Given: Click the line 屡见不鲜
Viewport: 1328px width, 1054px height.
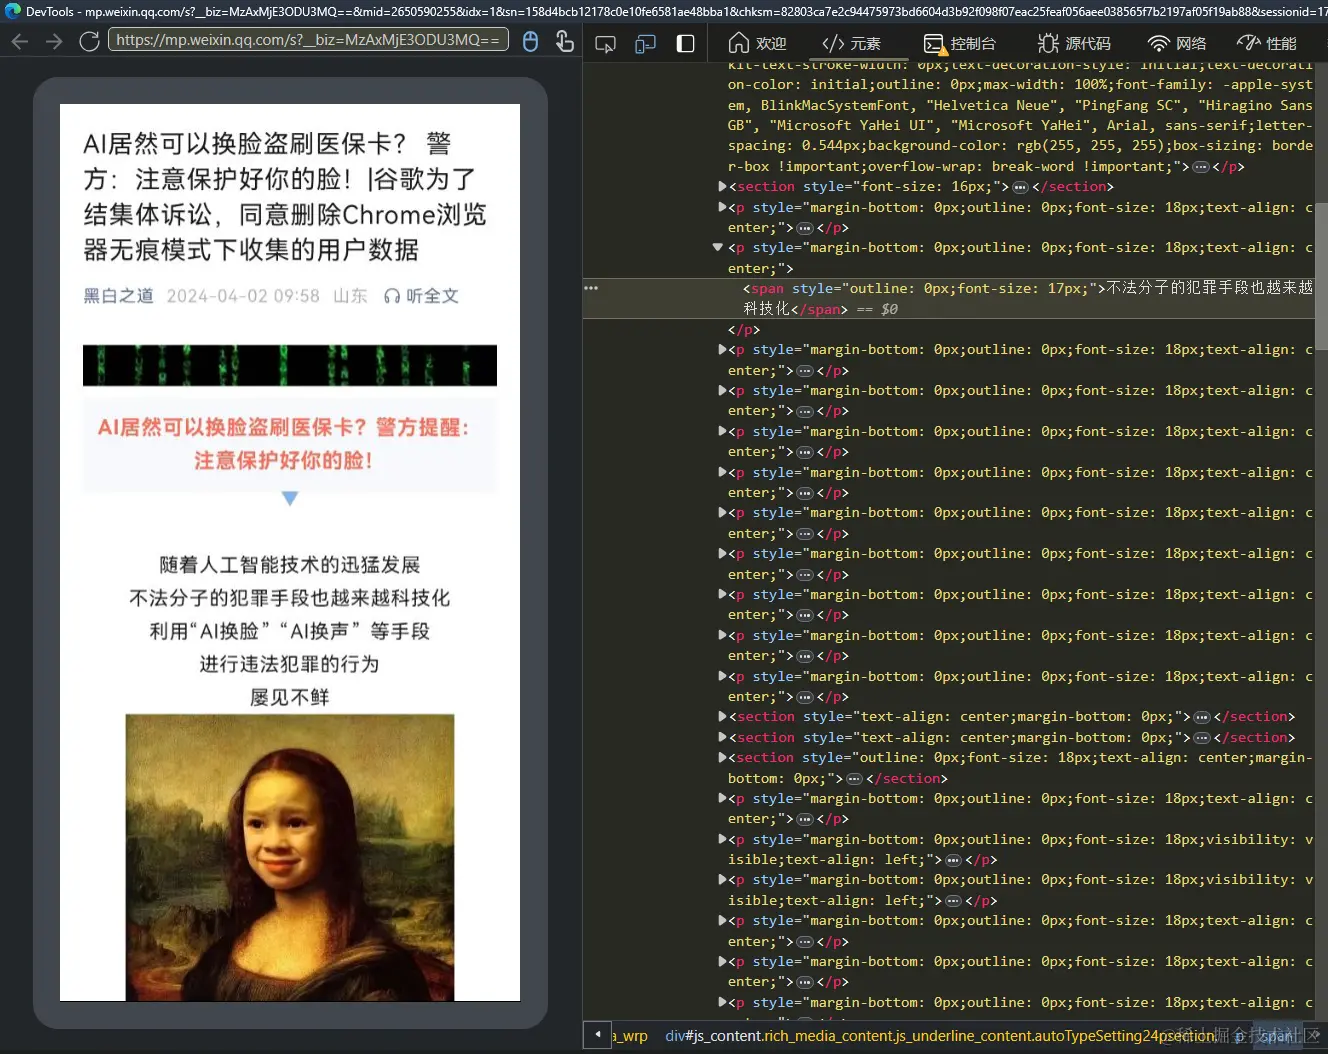Looking at the screenshot, I should 290,697.
